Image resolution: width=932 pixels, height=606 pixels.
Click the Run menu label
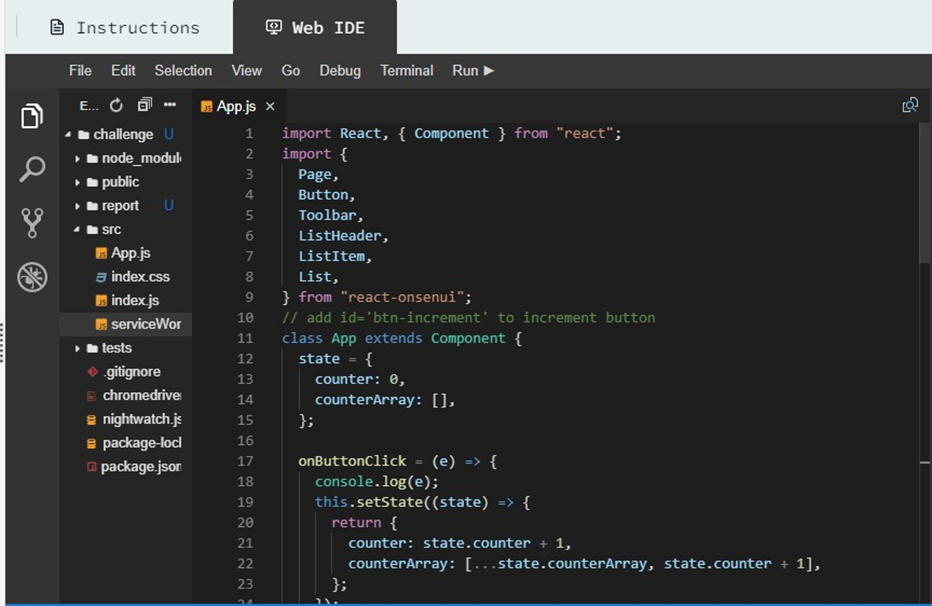(x=465, y=71)
